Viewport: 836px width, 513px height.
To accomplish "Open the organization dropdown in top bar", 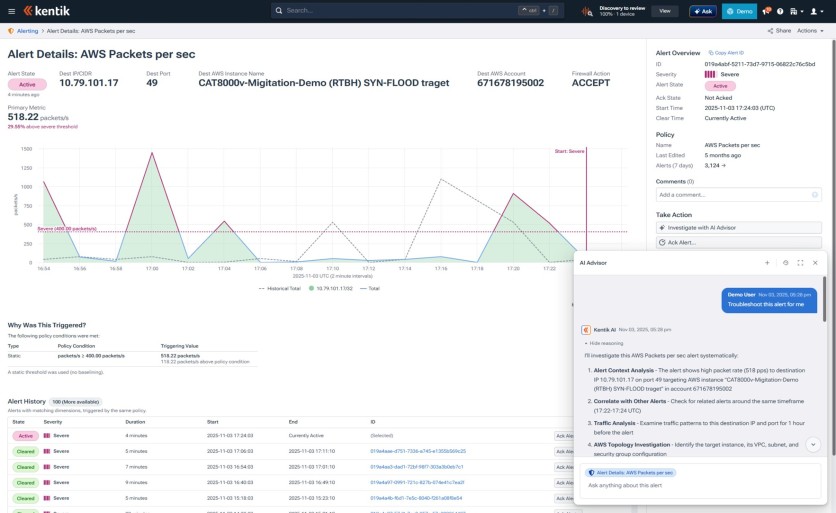I will 797,11.
